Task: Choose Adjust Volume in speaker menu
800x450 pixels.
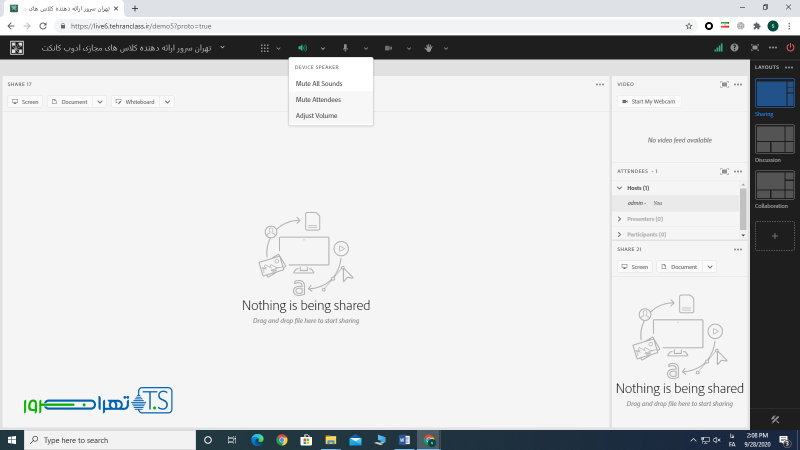Action: coord(316,116)
